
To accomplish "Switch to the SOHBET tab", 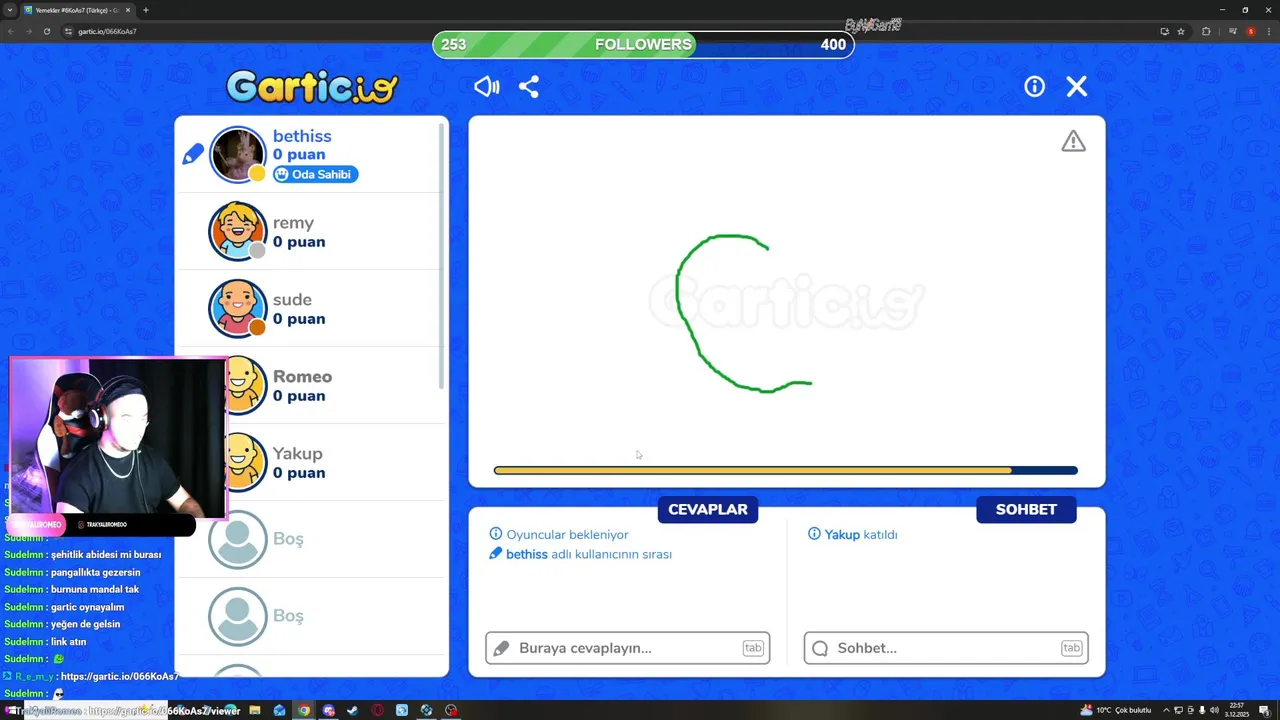I will click(1026, 509).
